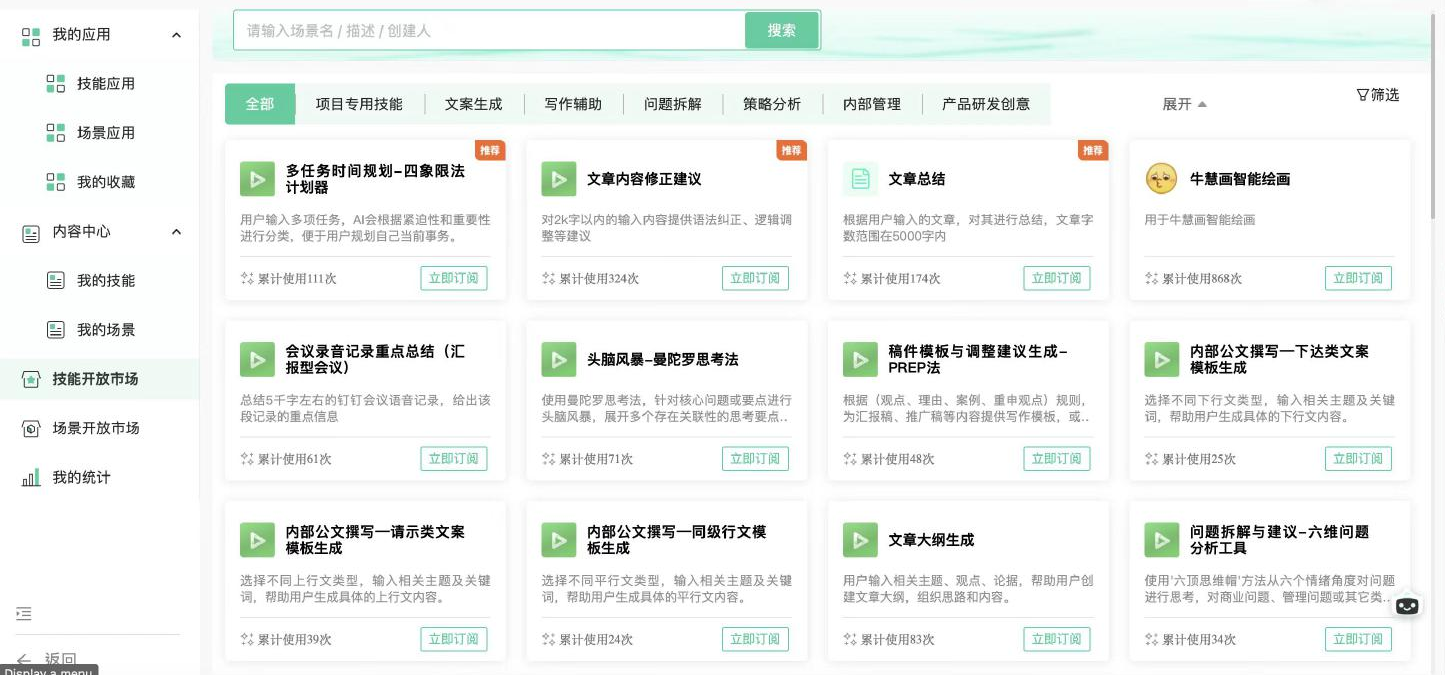Viewport: 1445px width, 675px height.
Task: Click the 文章大纲生成 play icon
Action: [860, 540]
